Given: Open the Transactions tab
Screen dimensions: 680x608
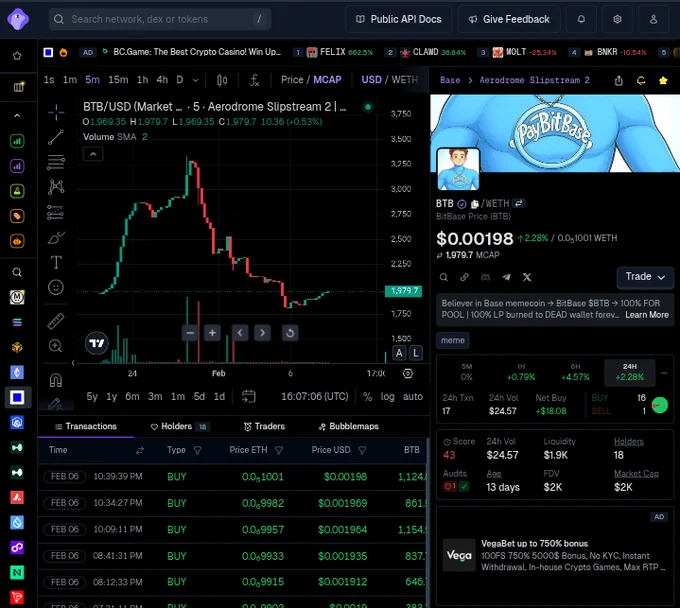Looking at the screenshot, I should (x=86, y=426).
